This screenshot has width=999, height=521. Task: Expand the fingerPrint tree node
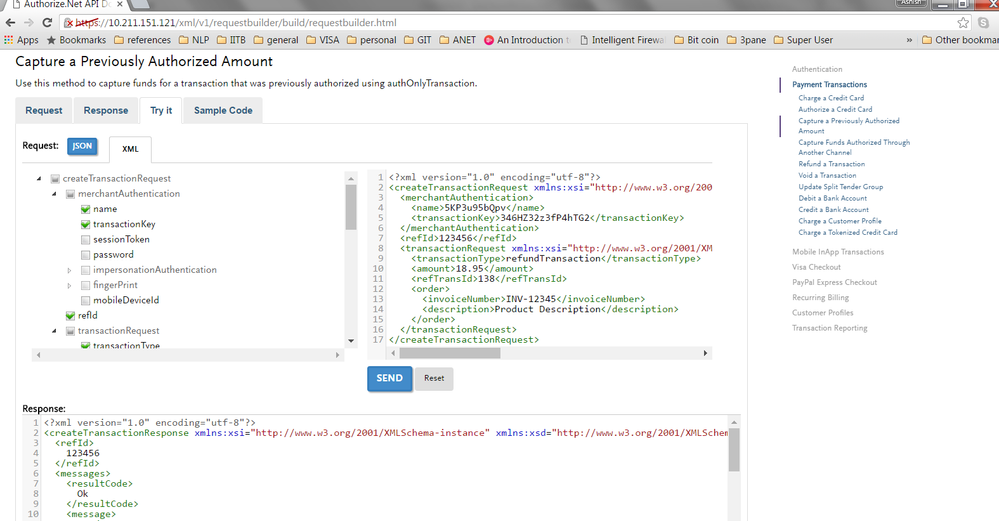[x=69, y=285]
